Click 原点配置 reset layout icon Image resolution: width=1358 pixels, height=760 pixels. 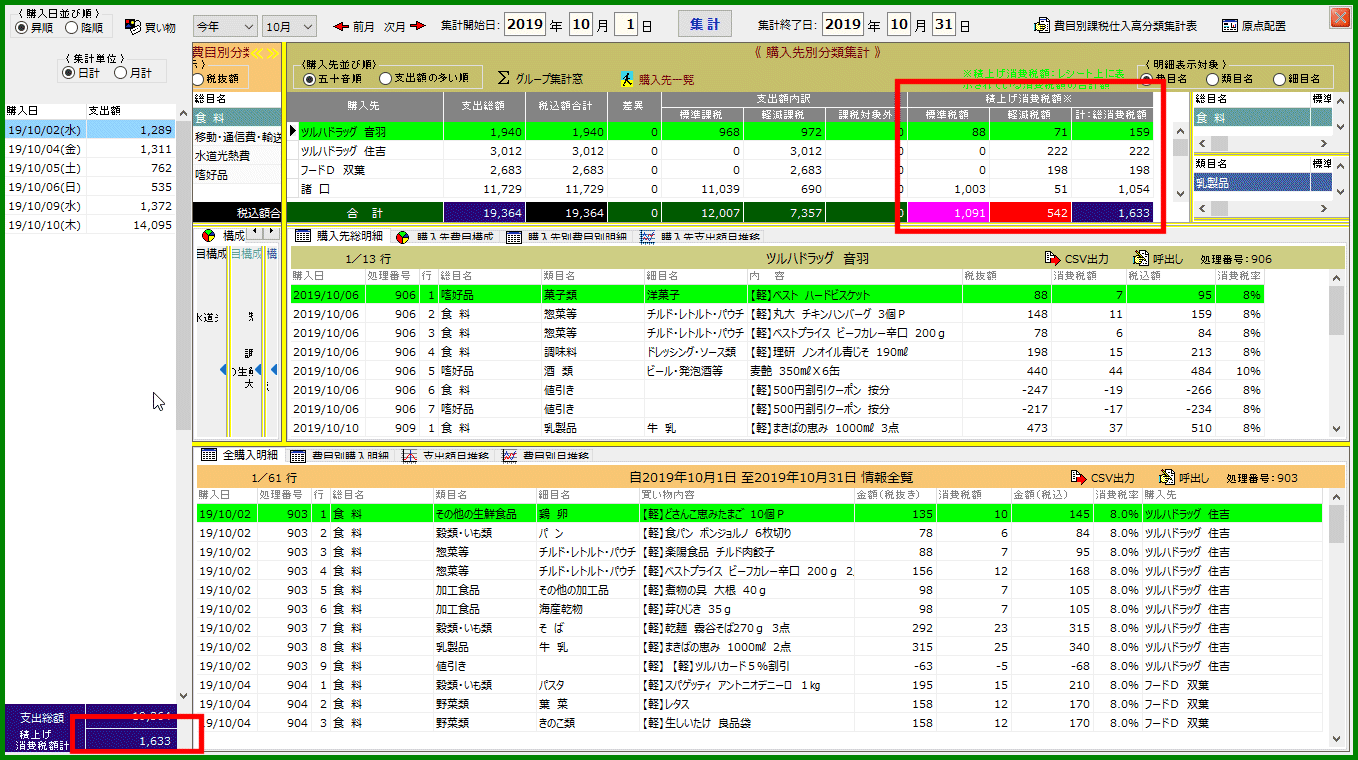pos(1230,26)
